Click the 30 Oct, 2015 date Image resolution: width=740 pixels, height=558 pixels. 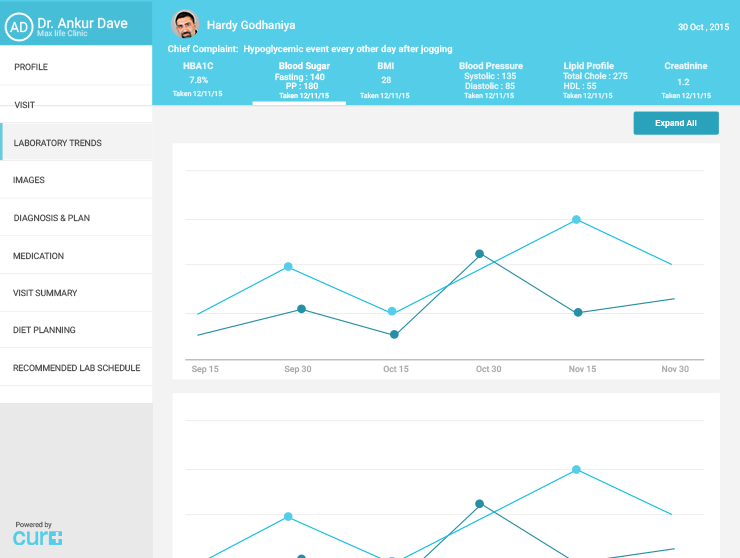point(703,27)
